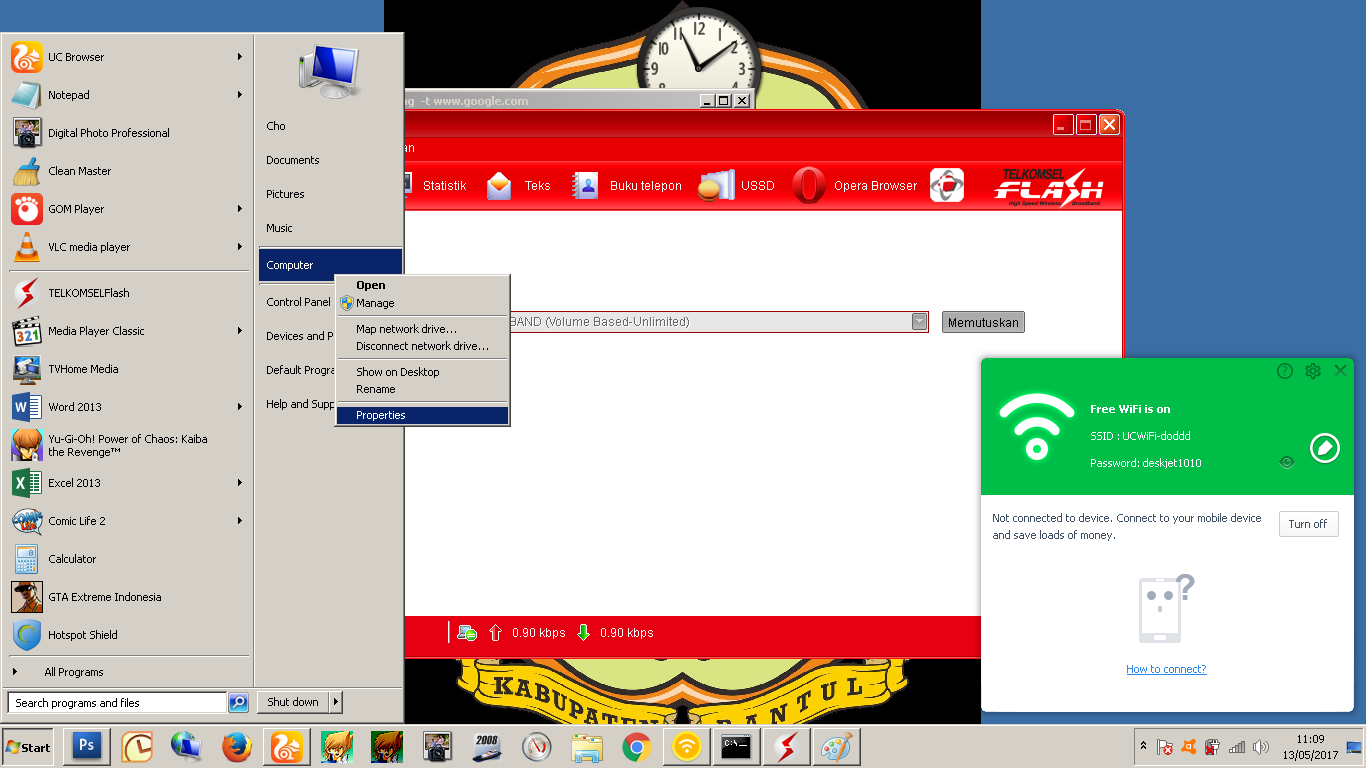Open settings gear in Free WiFi panel
Screen dimensions: 1366x768
point(1312,370)
